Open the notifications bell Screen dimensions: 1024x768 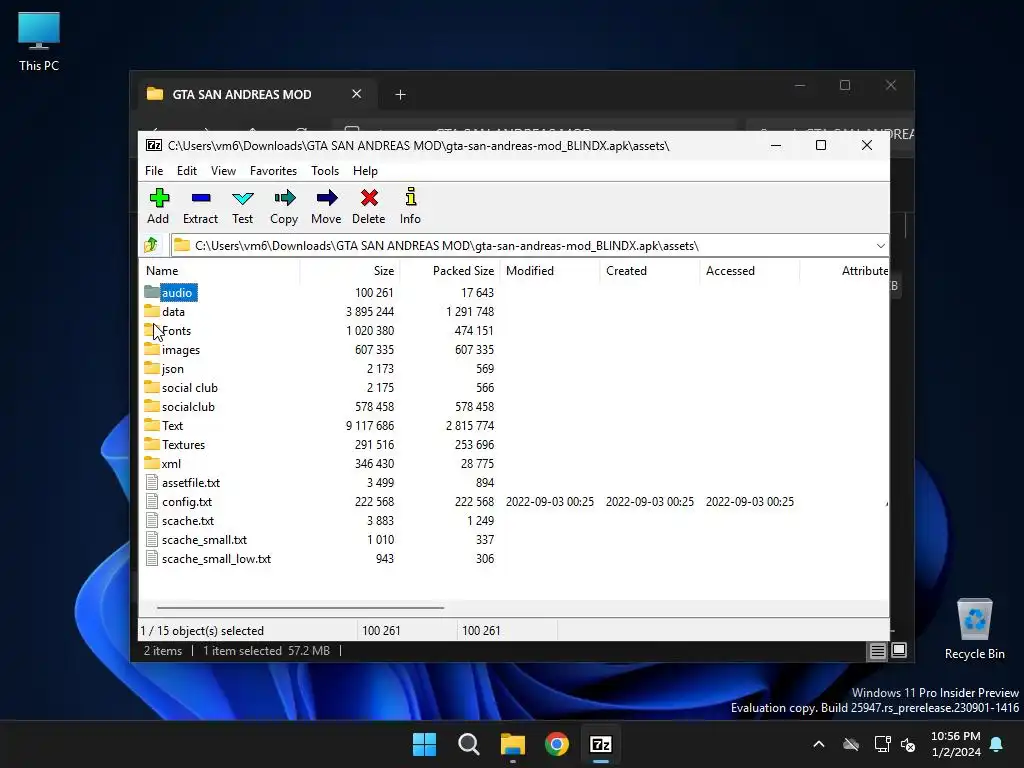pyautogui.click(x=997, y=744)
